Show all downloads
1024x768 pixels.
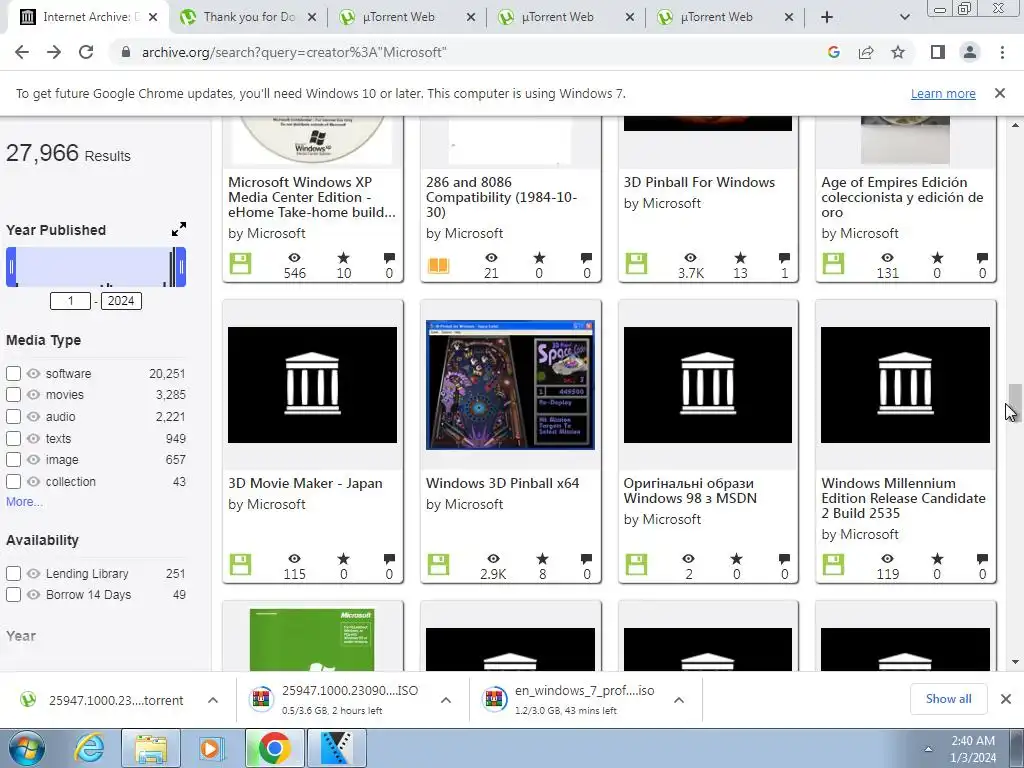[948, 699]
